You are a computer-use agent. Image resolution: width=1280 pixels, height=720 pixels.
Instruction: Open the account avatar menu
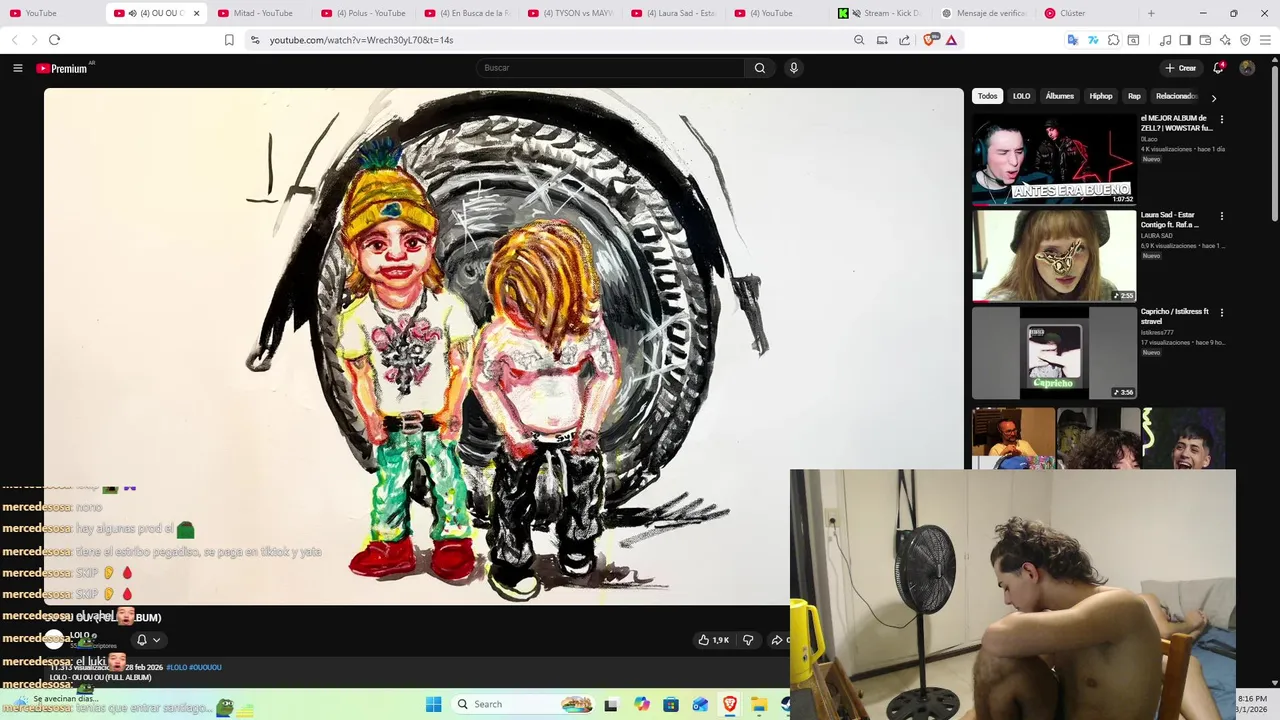point(1247,68)
